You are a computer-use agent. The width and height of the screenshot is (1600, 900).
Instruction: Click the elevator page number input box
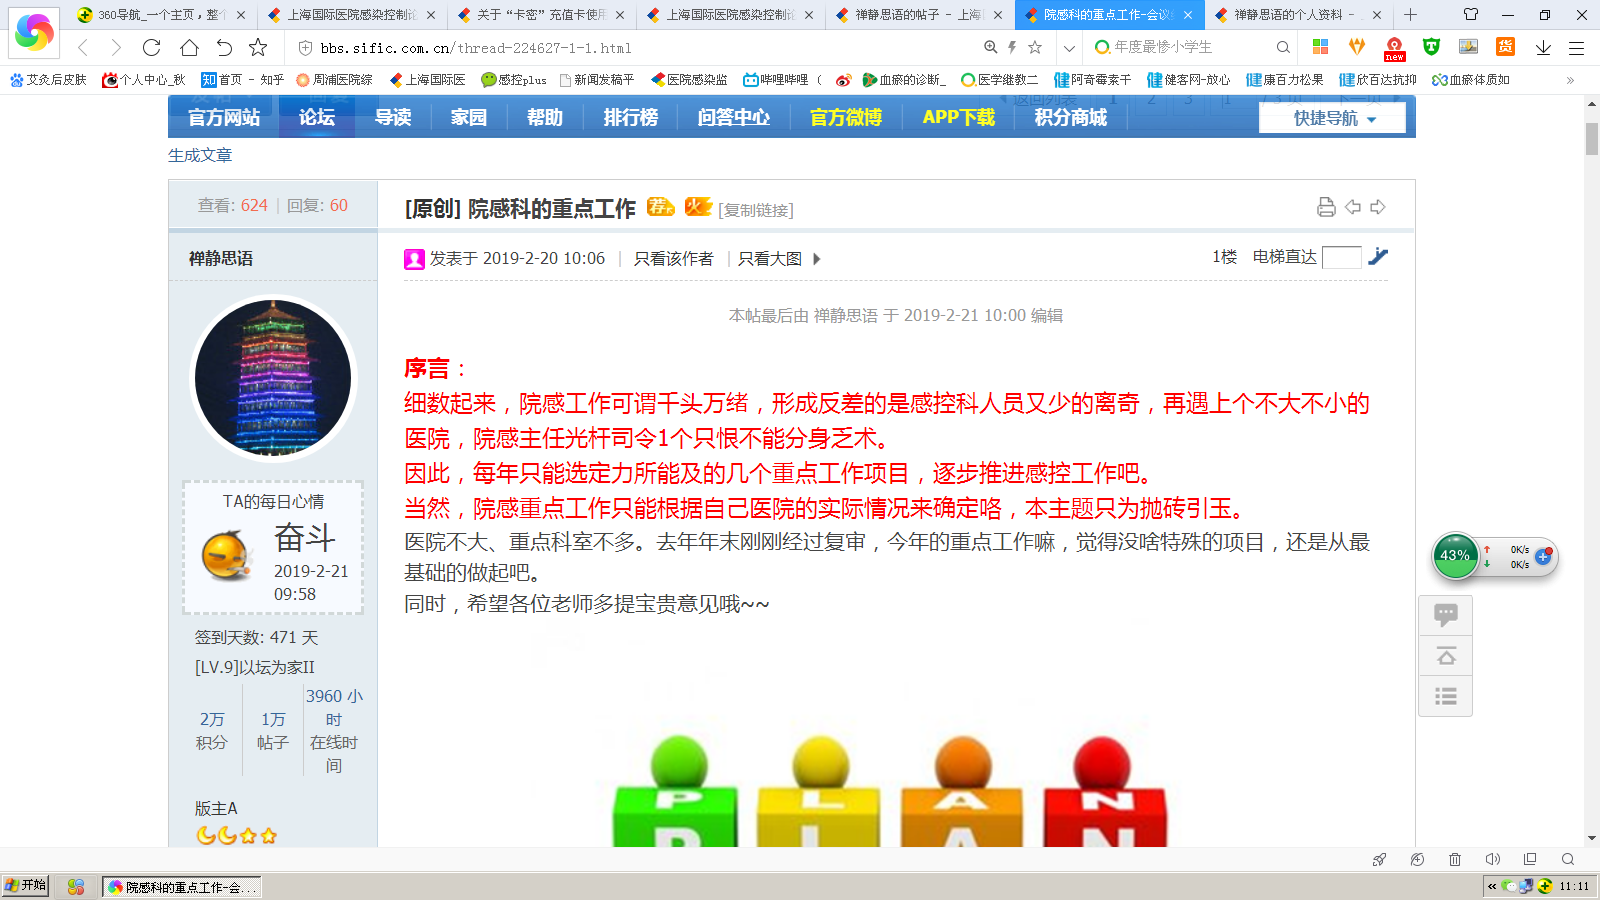point(1340,257)
